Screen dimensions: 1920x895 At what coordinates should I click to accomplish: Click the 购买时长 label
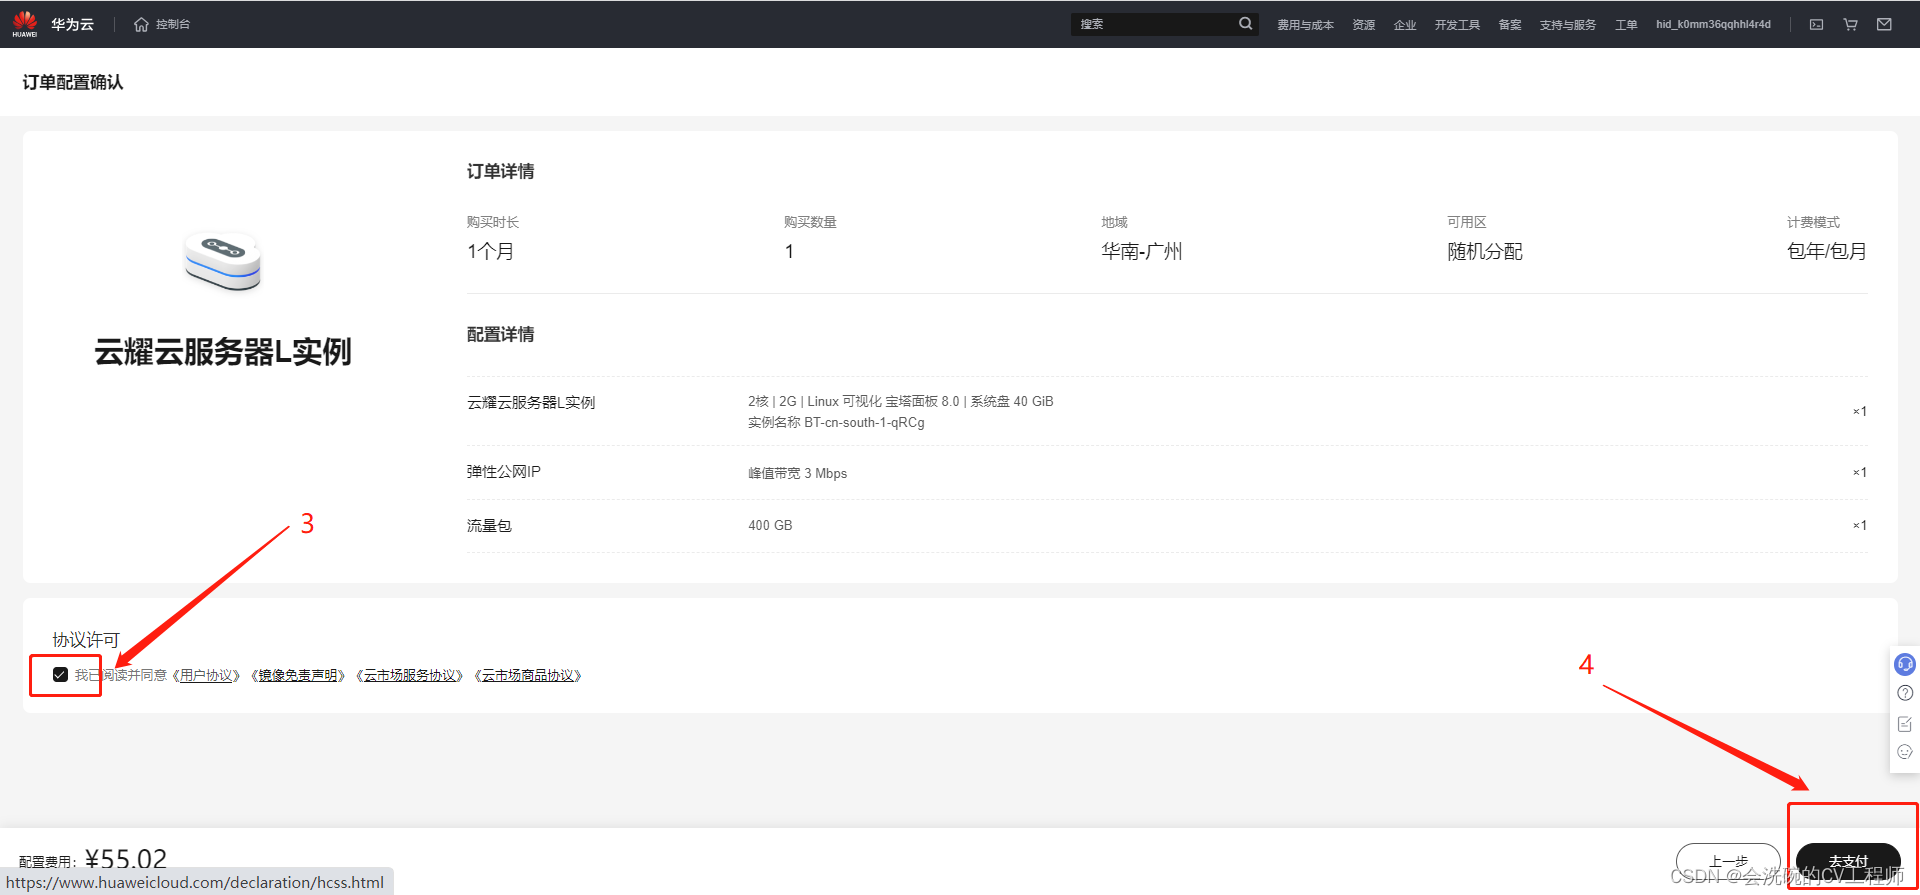493,222
